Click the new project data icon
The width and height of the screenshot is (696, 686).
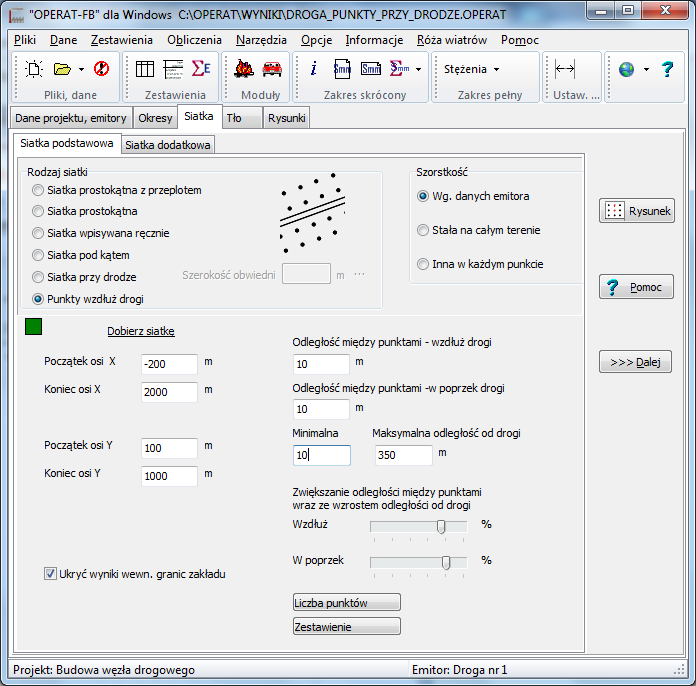34,69
